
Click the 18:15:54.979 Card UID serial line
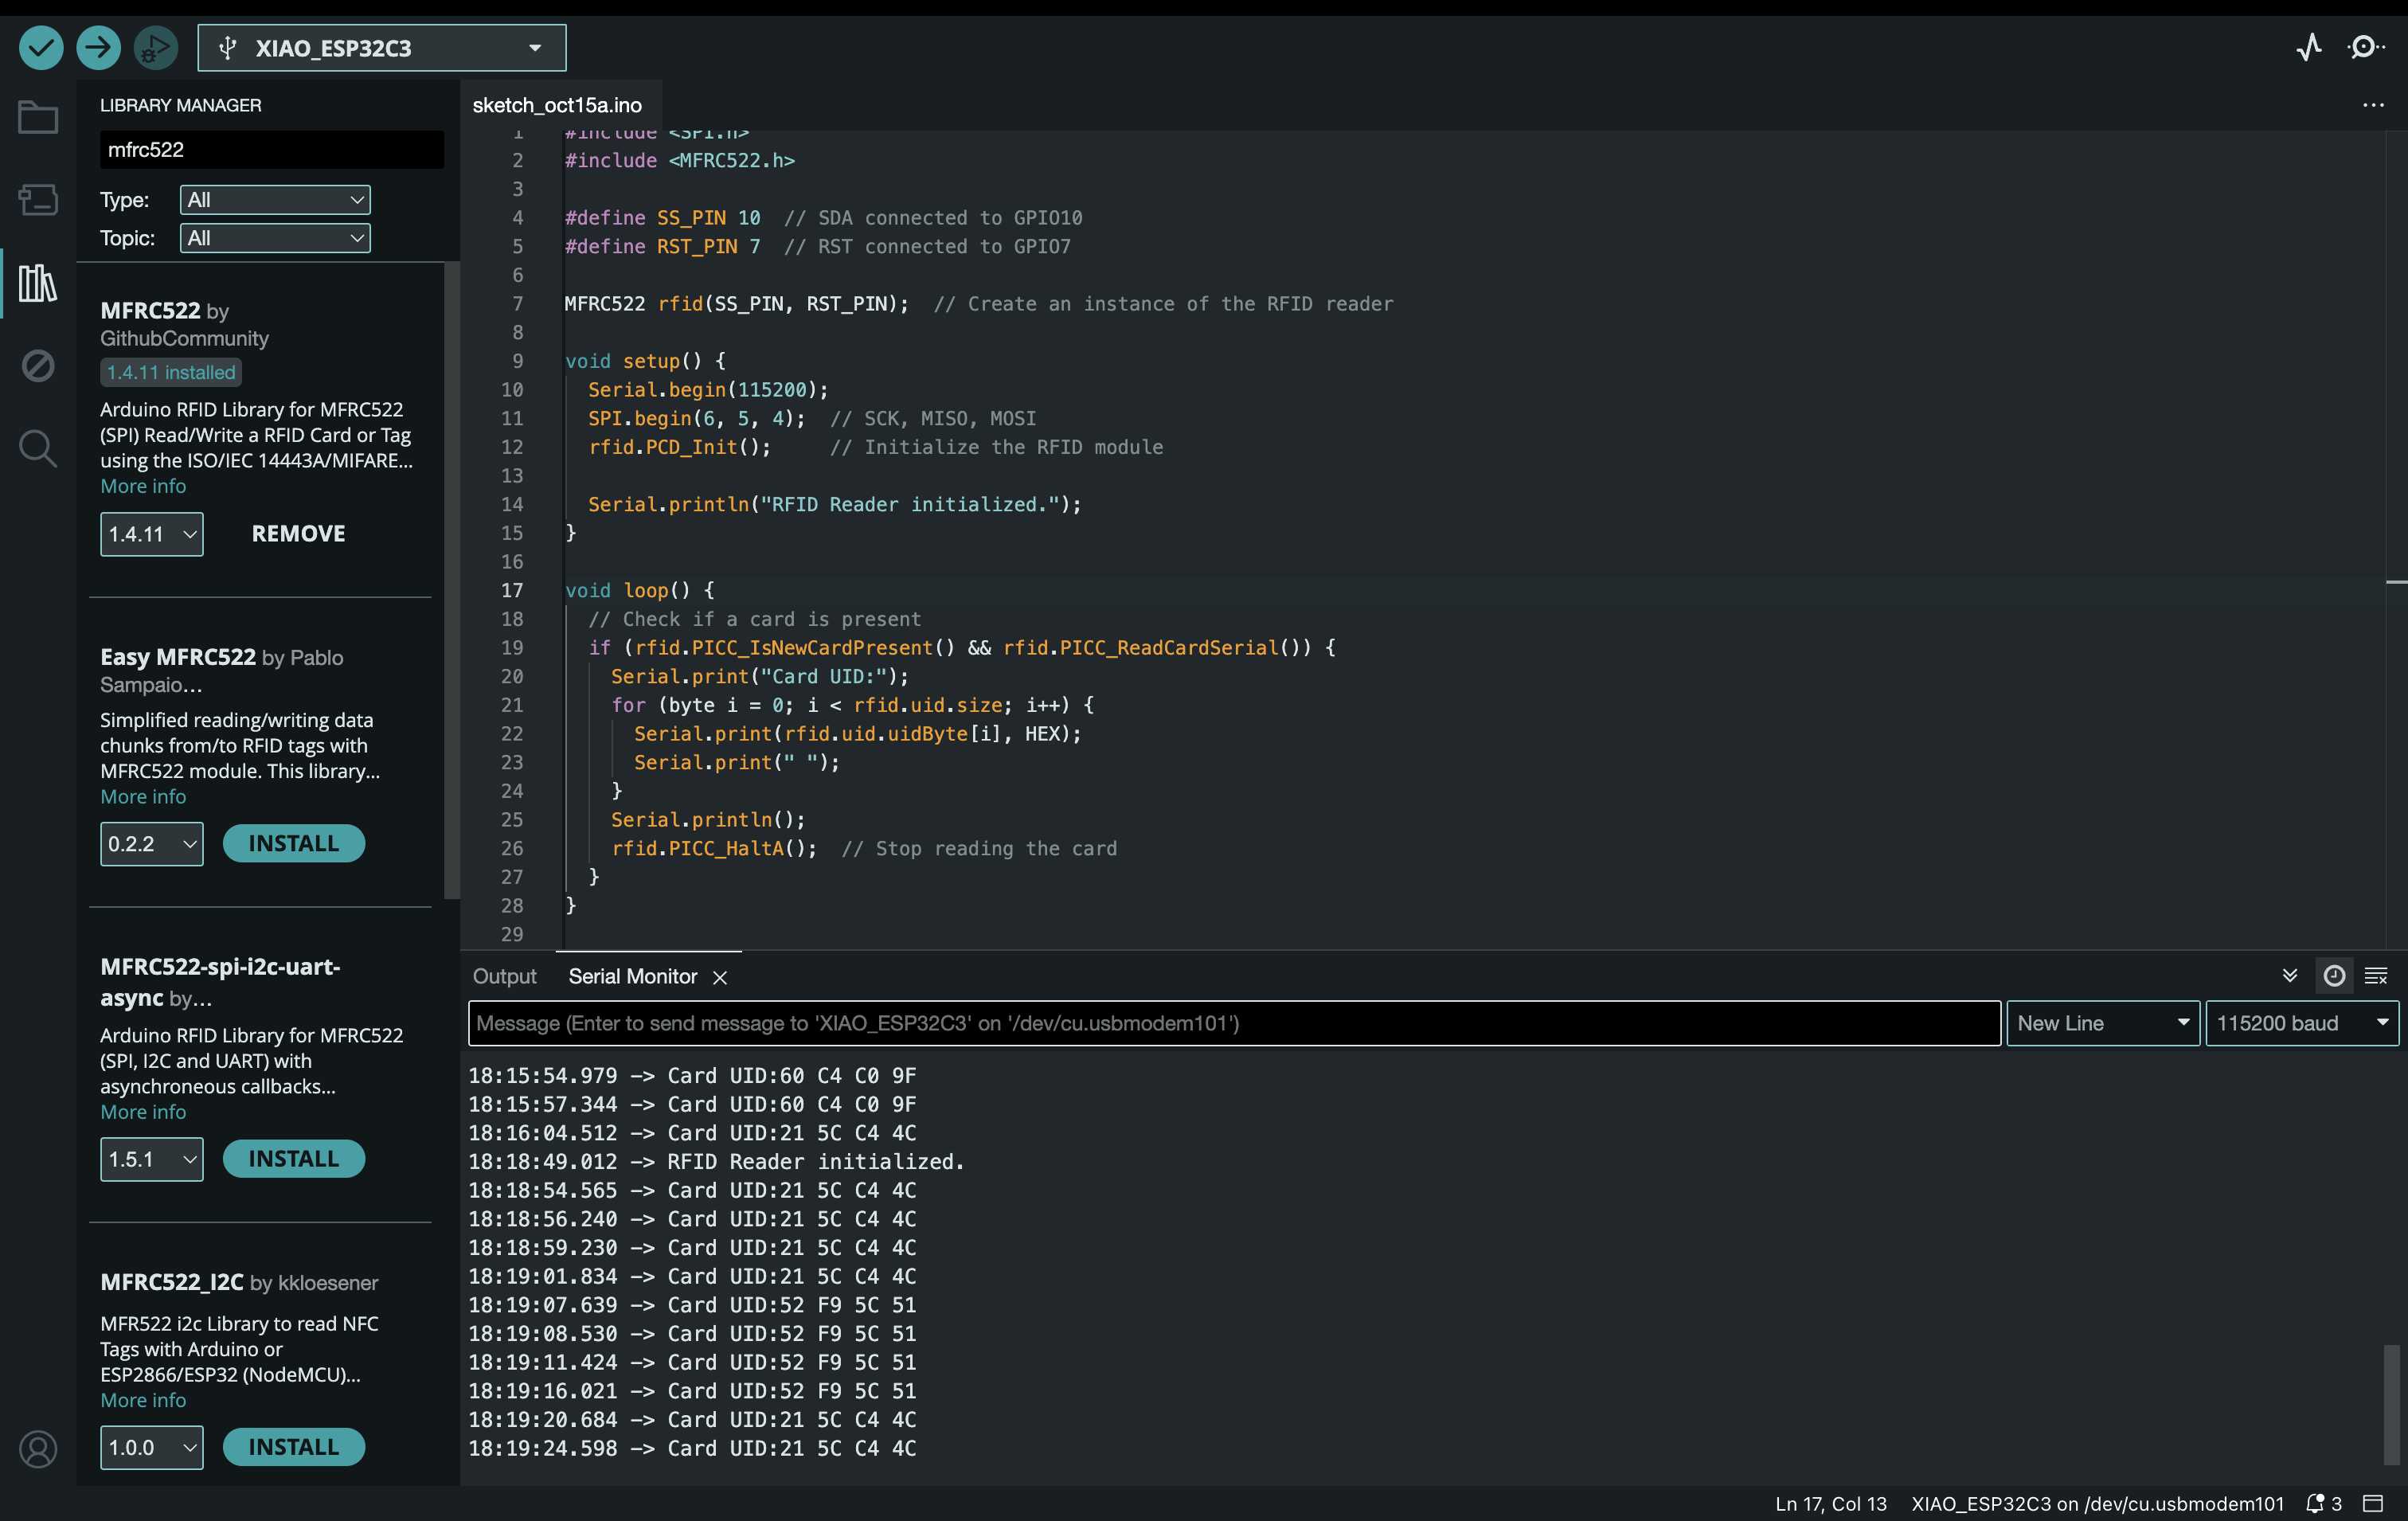(692, 1075)
